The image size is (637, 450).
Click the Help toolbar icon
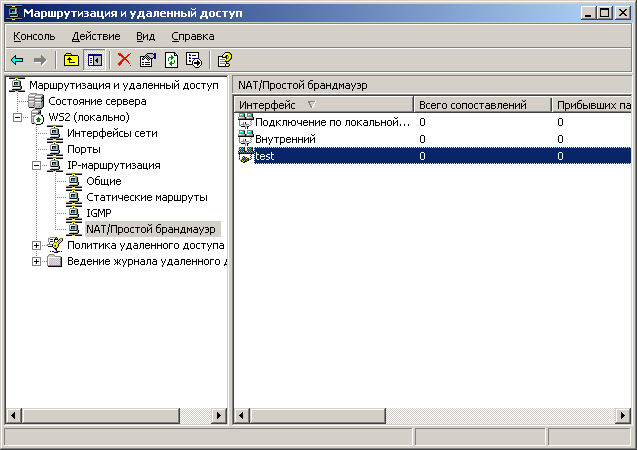(x=225, y=60)
